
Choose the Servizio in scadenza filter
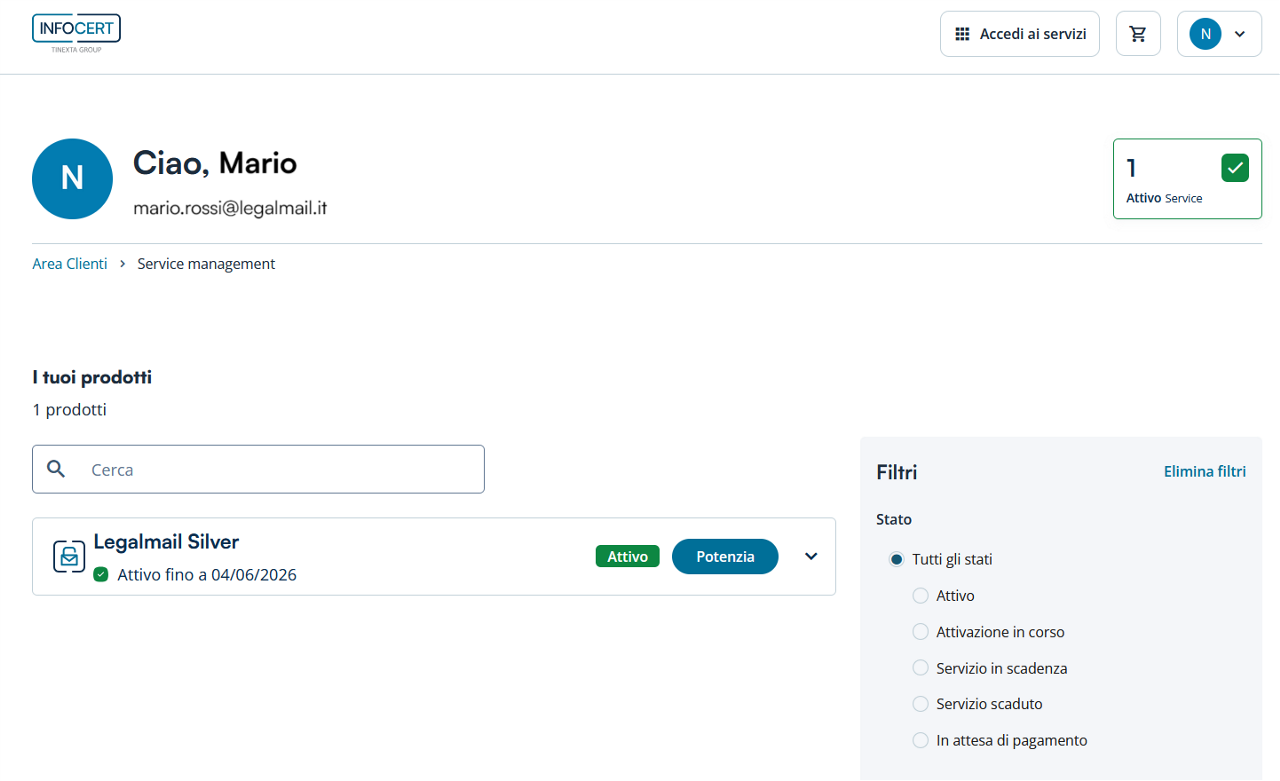tap(920, 668)
